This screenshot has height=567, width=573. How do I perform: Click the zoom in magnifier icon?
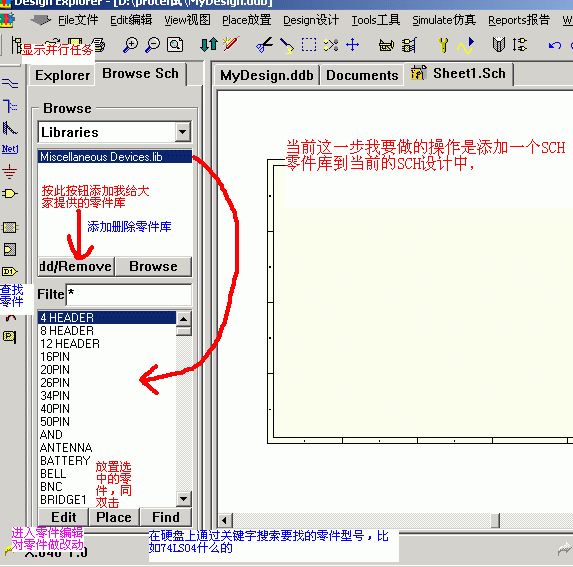130,45
